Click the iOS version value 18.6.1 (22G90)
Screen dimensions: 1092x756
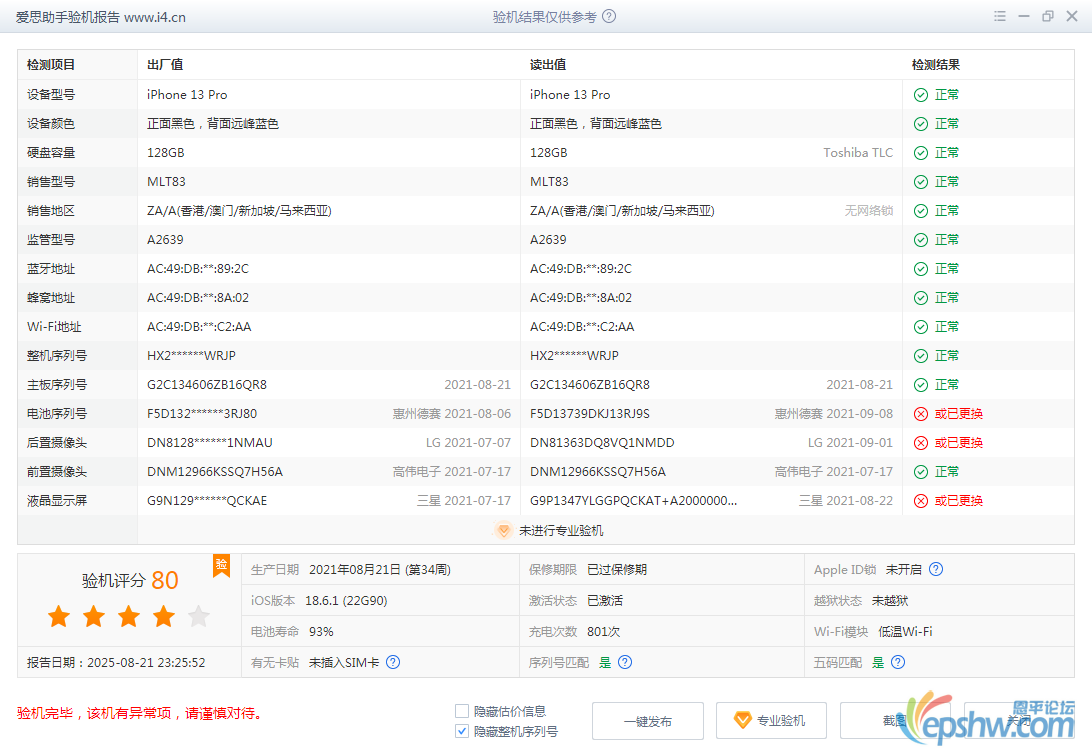[x=346, y=601]
